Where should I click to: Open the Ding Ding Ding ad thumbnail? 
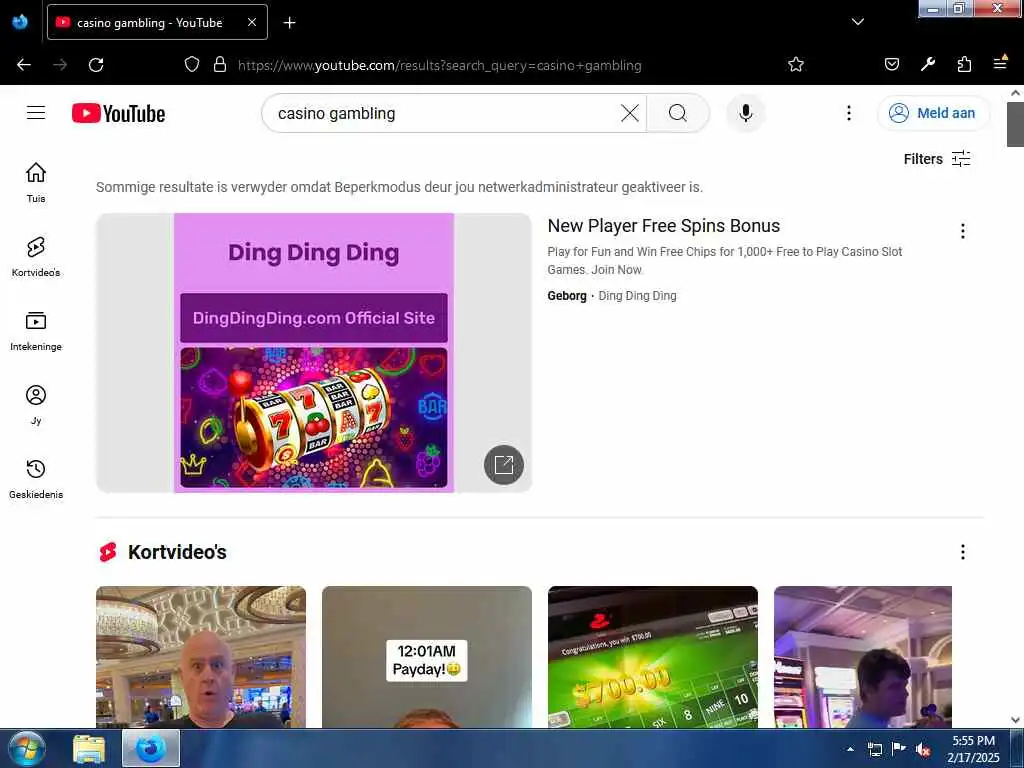(313, 353)
